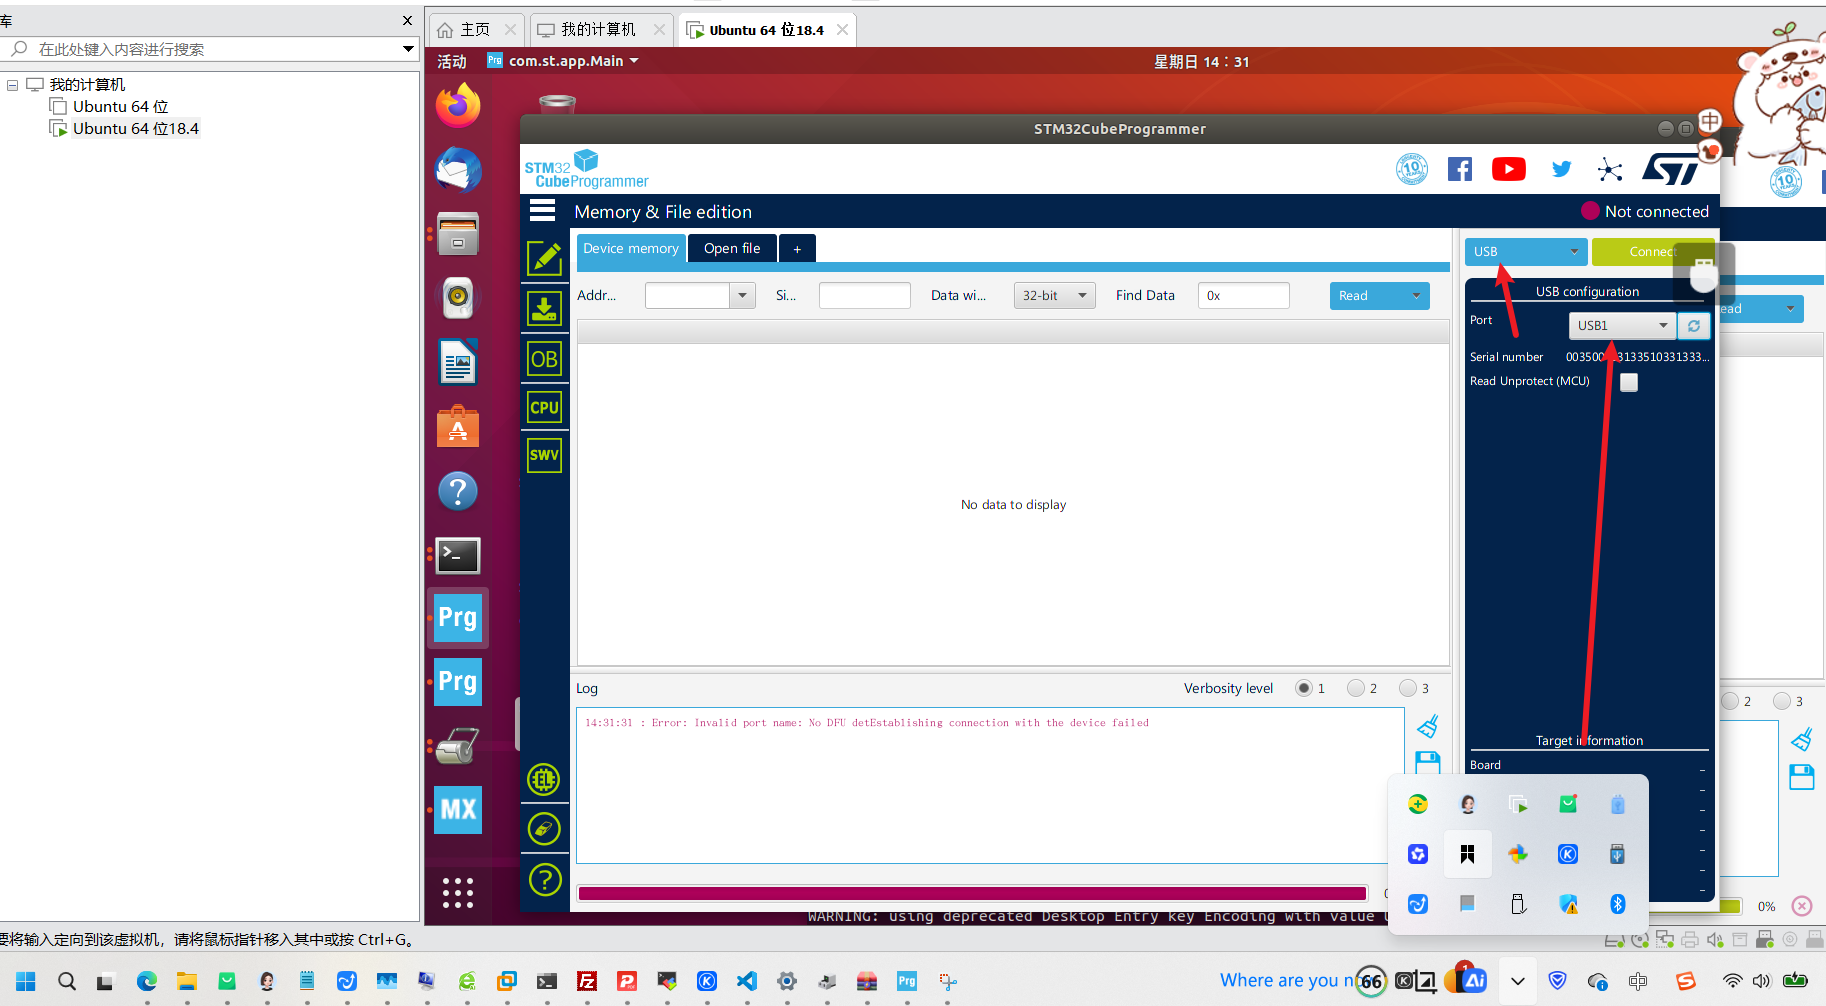Open the 32-bit data width dropdown
The image size is (1826, 1006).
[x=1055, y=295]
